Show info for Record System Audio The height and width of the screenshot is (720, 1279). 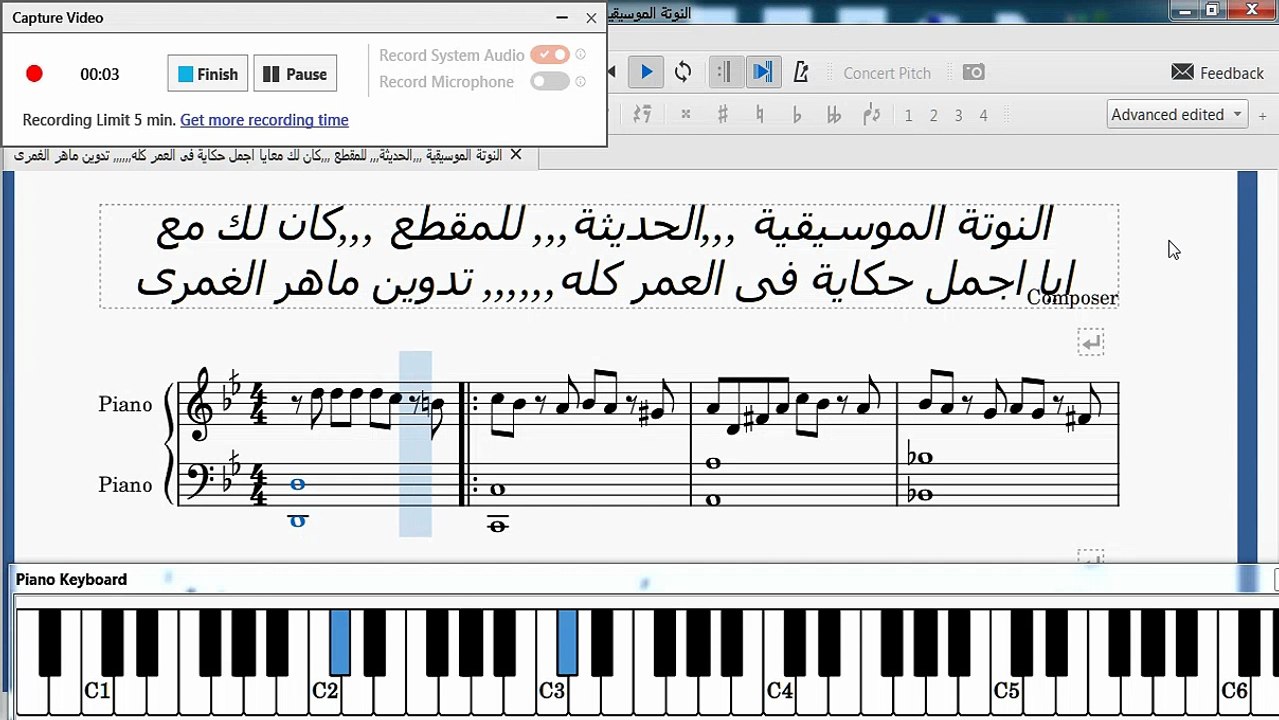tap(581, 55)
